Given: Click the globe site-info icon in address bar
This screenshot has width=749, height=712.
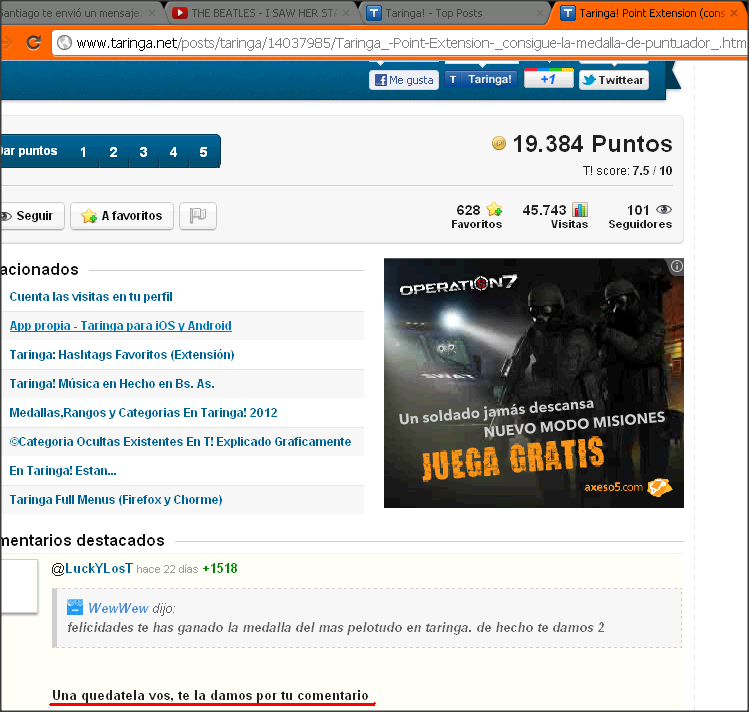Looking at the screenshot, I should [x=64, y=43].
